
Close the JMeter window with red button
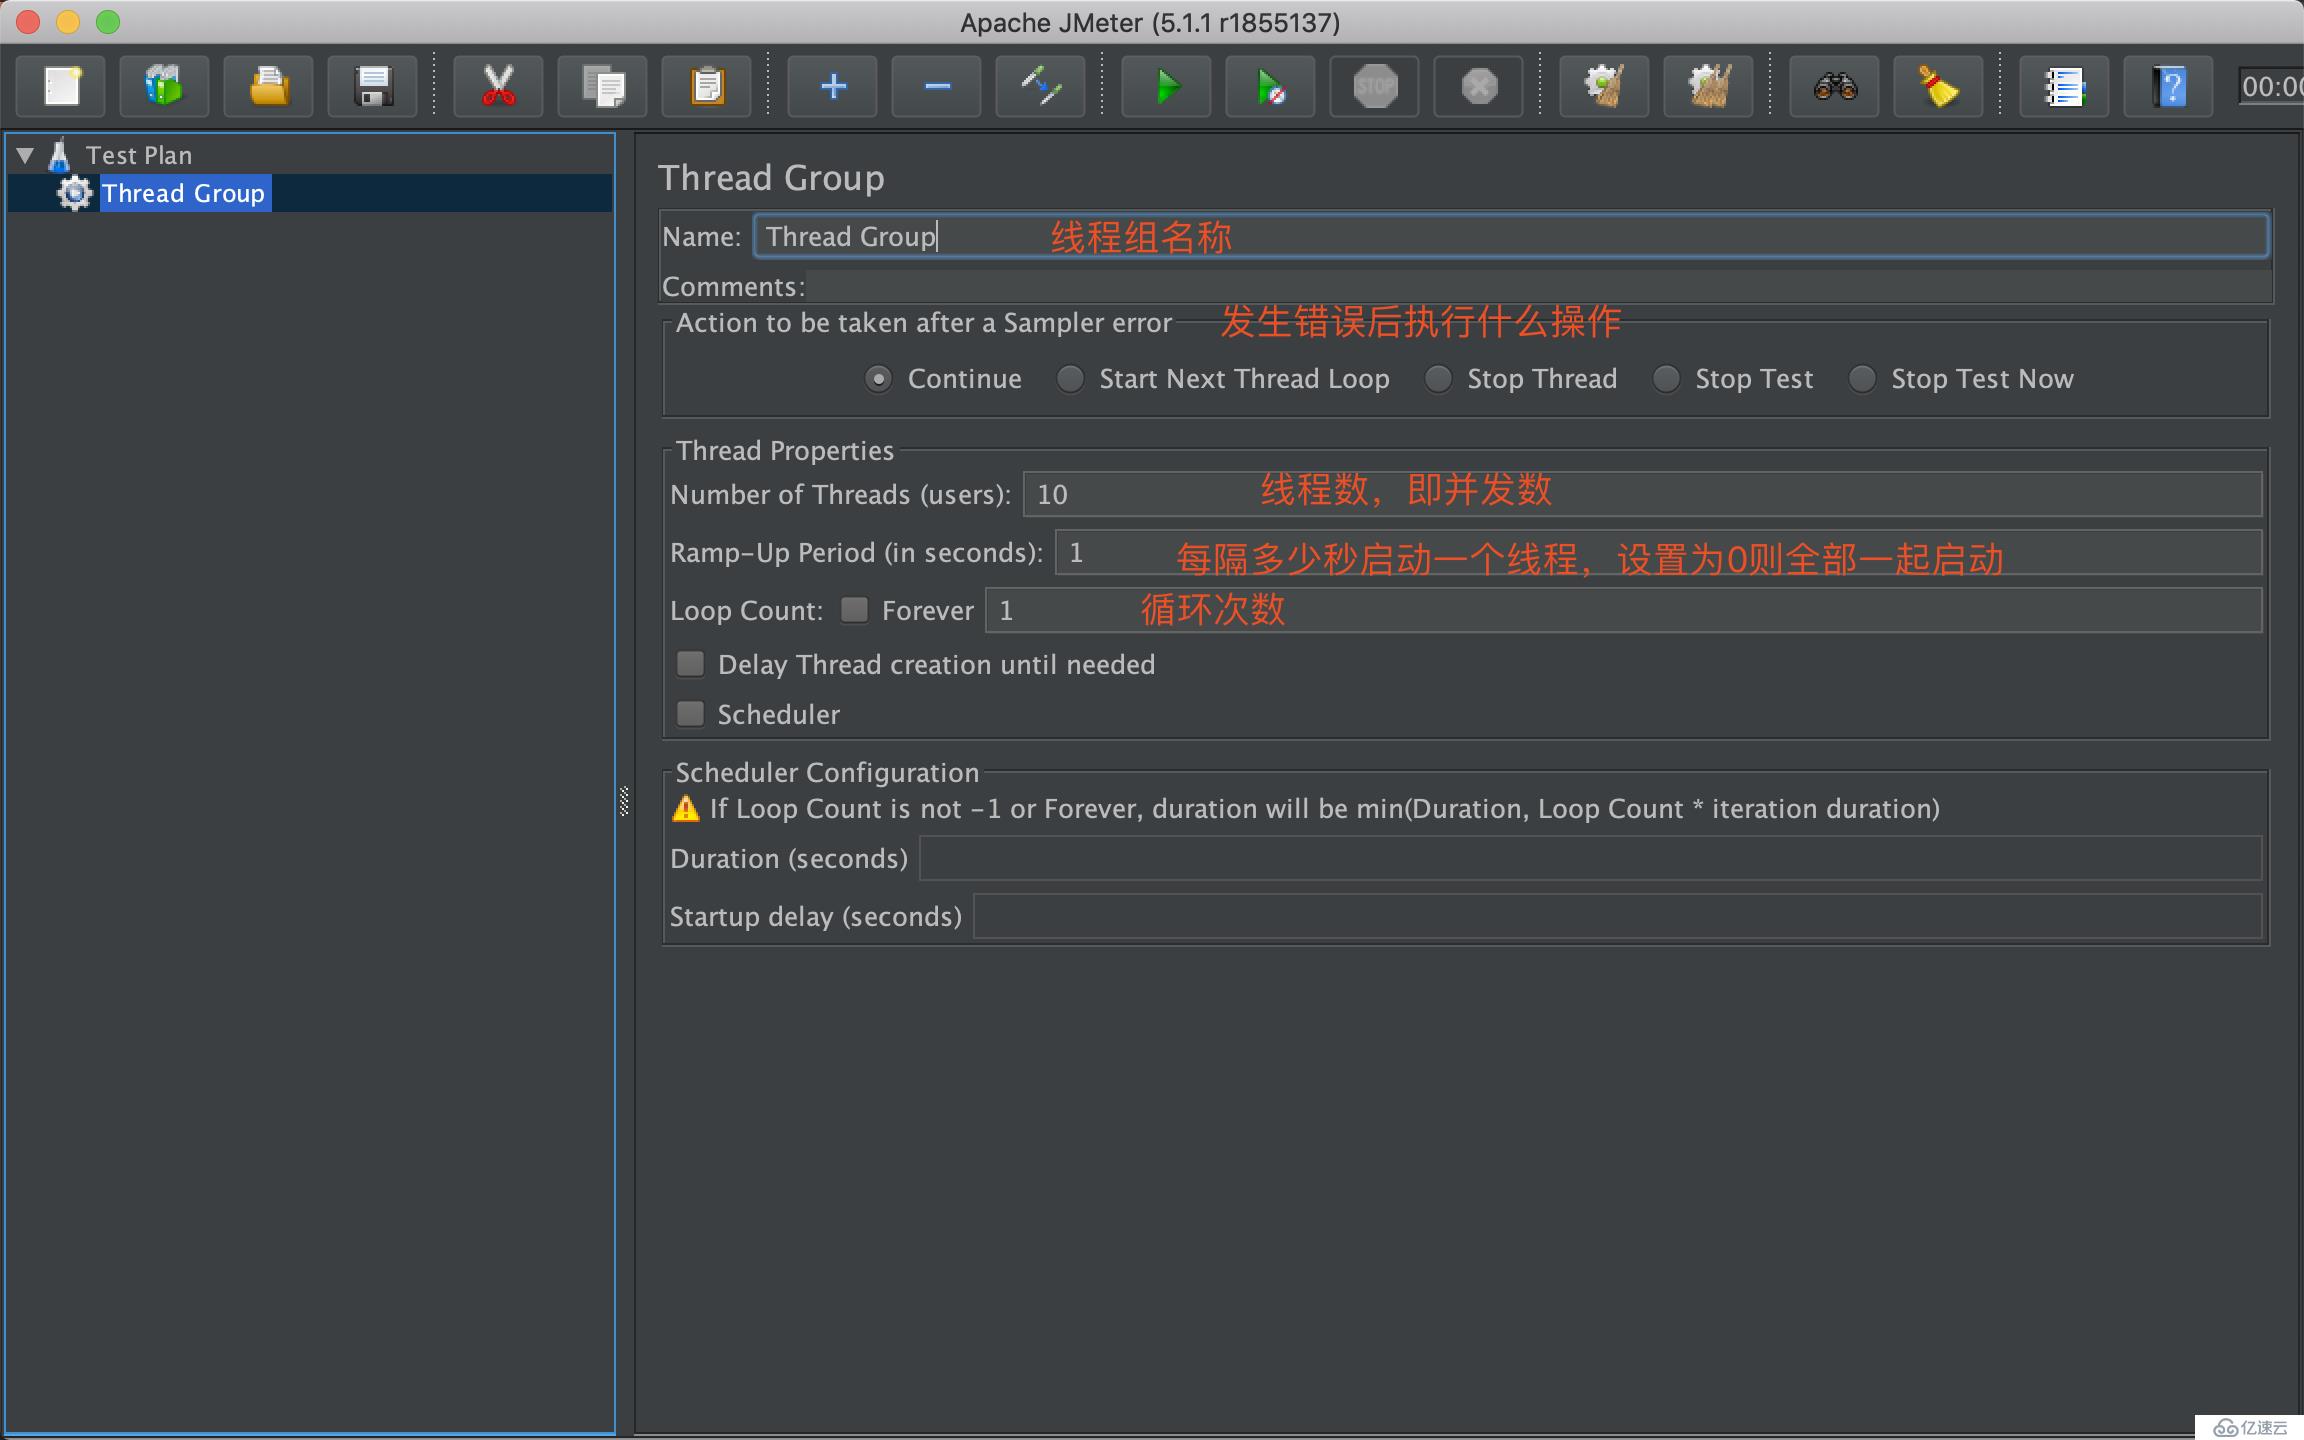point(28,22)
